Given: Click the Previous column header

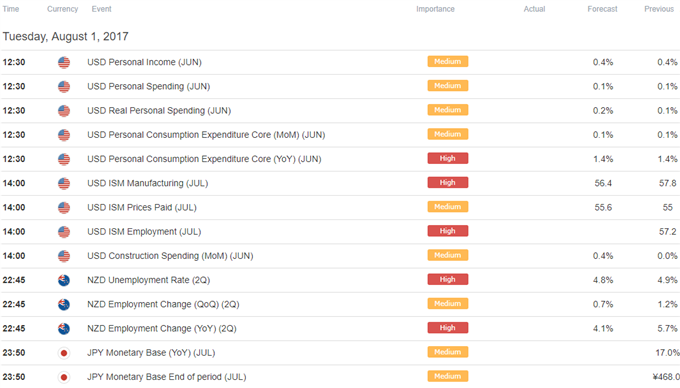Looking at the screenshot, I should [x=659, y=9].
